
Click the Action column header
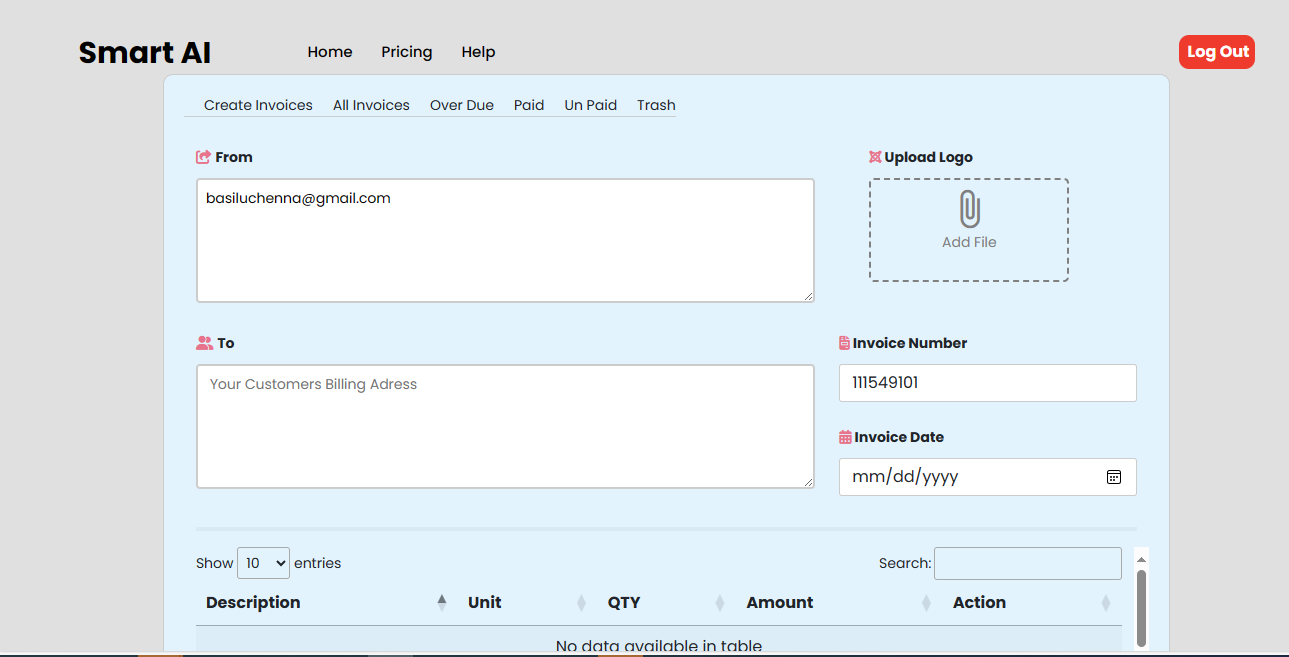pyautogui.click(x=1032, y=602)
